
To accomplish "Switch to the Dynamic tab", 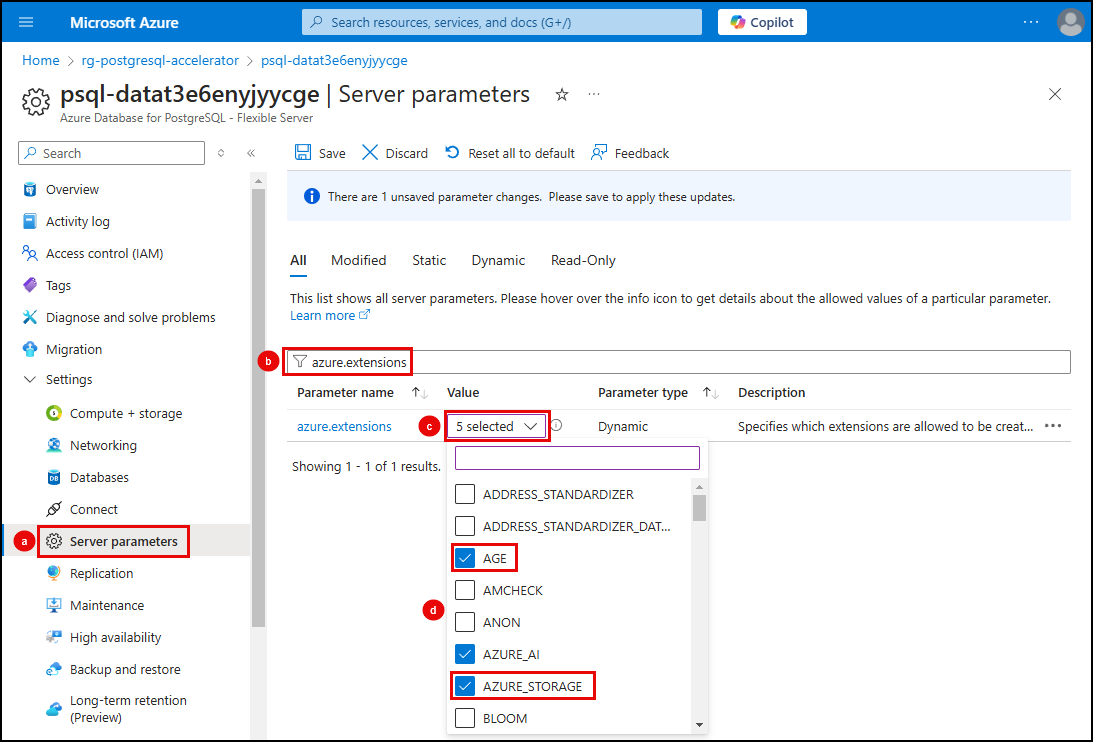I will click(498, 261).
